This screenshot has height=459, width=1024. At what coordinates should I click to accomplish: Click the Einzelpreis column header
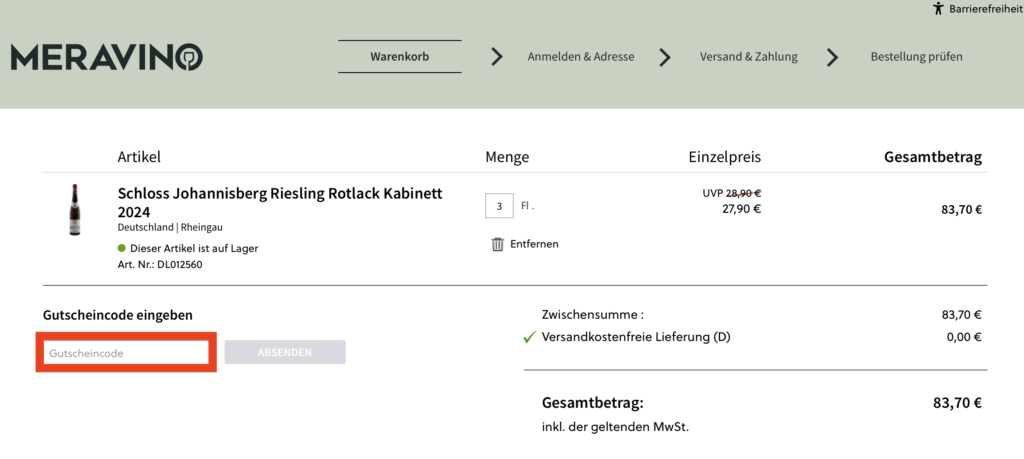[x=725, y=157]
